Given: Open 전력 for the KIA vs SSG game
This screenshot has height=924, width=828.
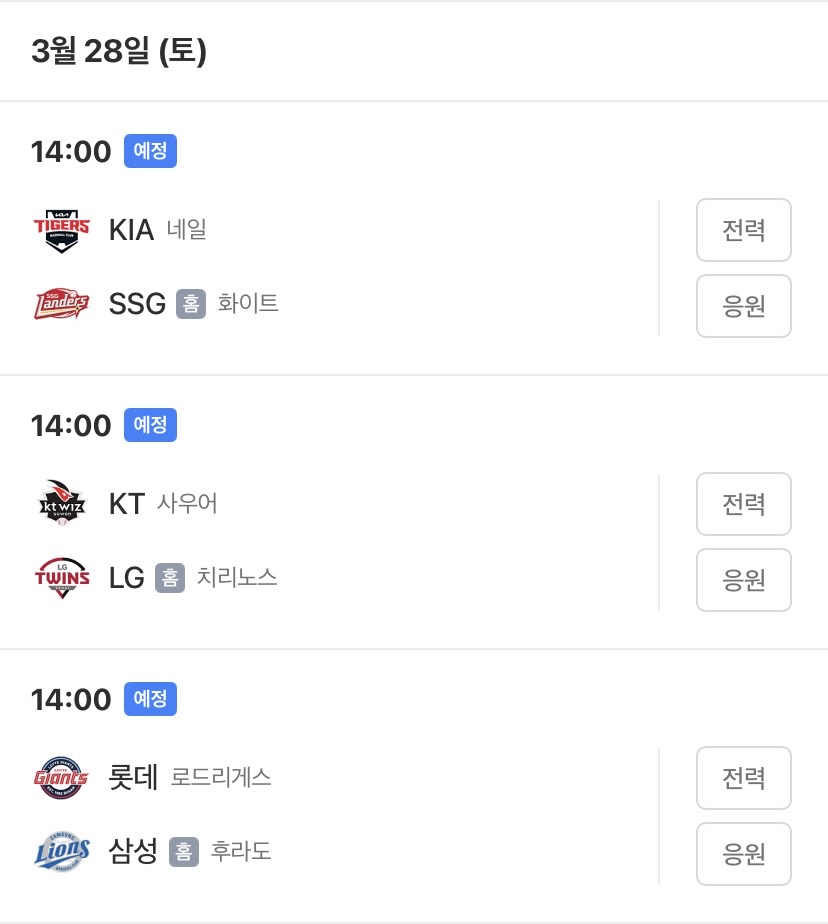Looking at the screenshot, I should coord(743,230).
